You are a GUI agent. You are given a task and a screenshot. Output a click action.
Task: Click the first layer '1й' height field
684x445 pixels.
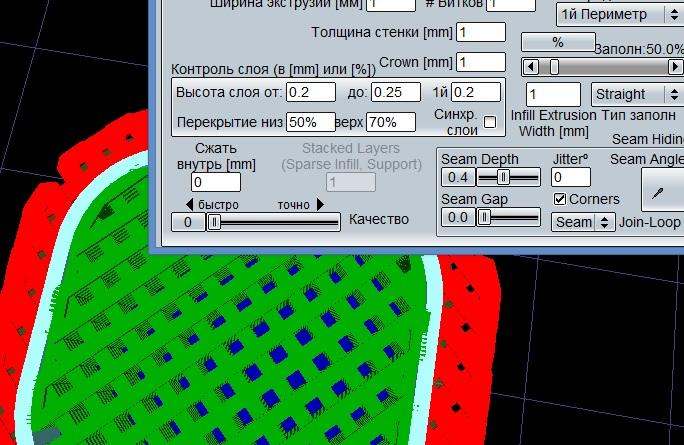point(476,92)
